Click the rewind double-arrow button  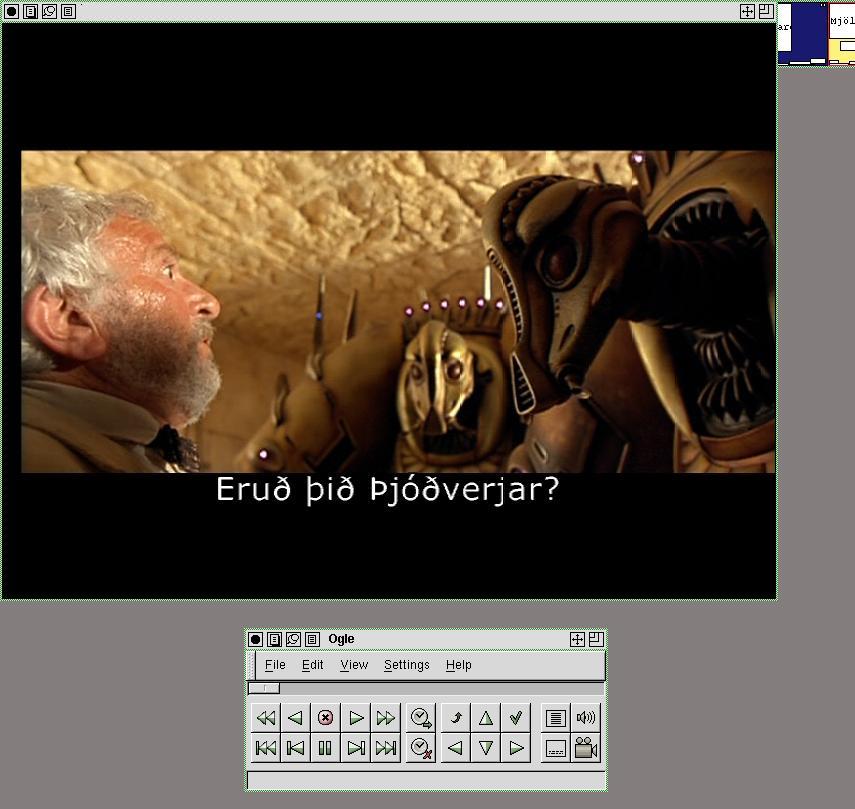coord(265,718)
